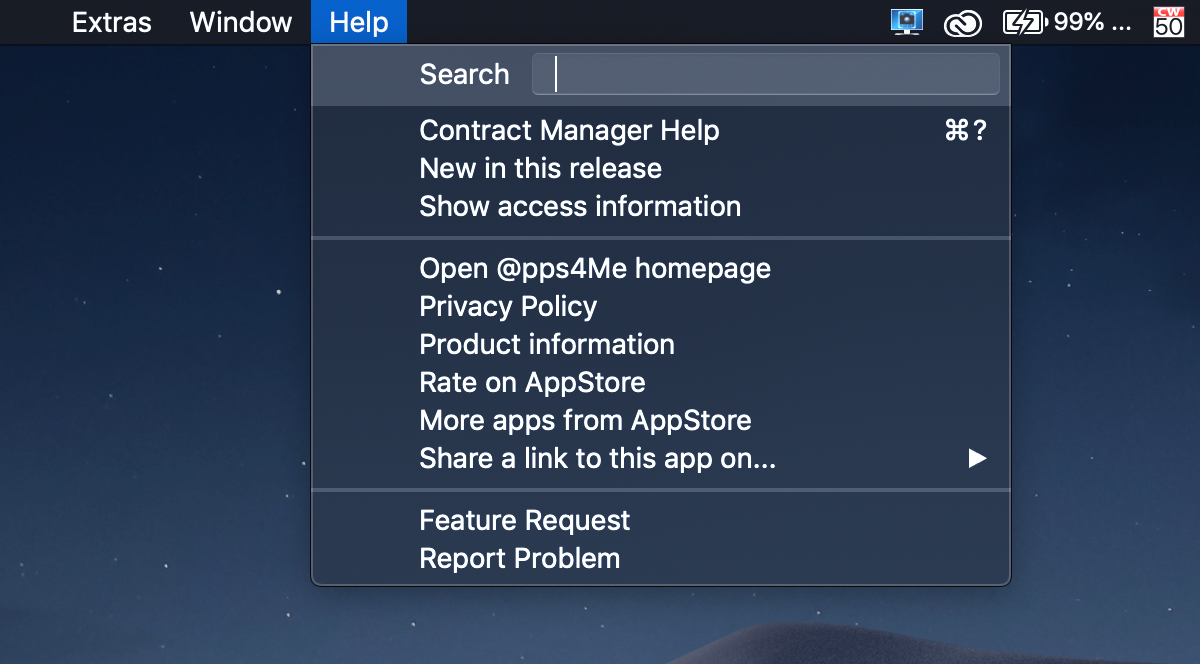Choose Feature Request

[661, 521]
